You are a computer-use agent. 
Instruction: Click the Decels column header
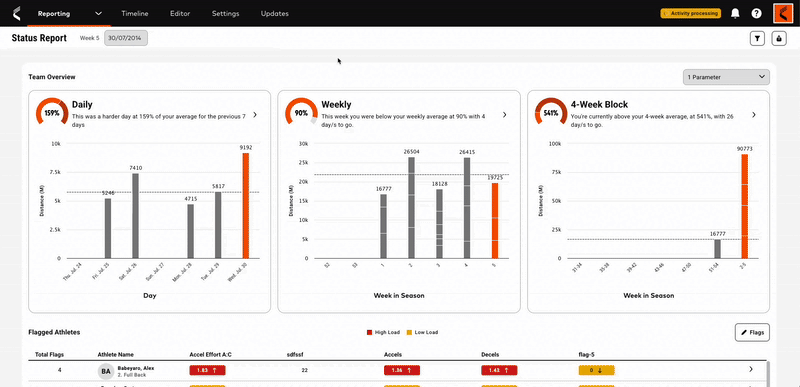tap(490, 354)
